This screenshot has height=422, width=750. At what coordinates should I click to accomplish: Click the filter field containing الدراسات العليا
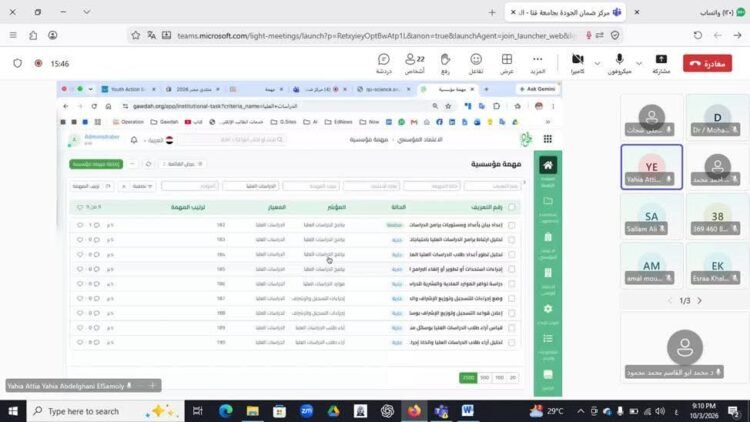[x=251, y=186]
